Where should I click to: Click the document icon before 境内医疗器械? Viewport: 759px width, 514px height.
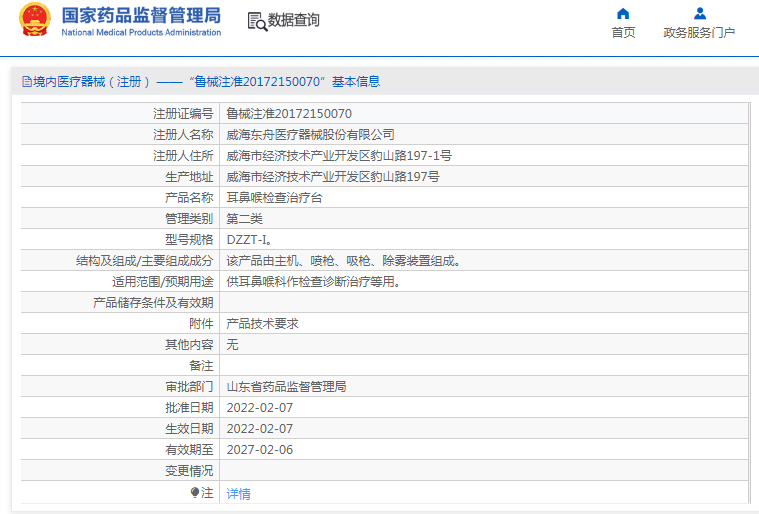27,82
